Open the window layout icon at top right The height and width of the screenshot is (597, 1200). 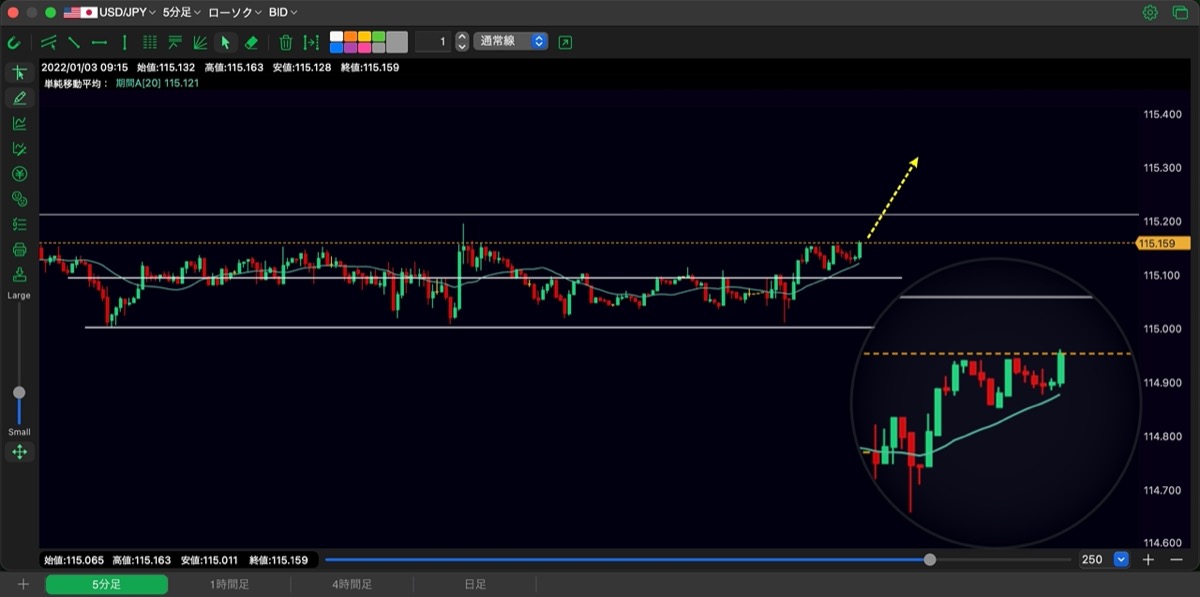(1180, 13)
